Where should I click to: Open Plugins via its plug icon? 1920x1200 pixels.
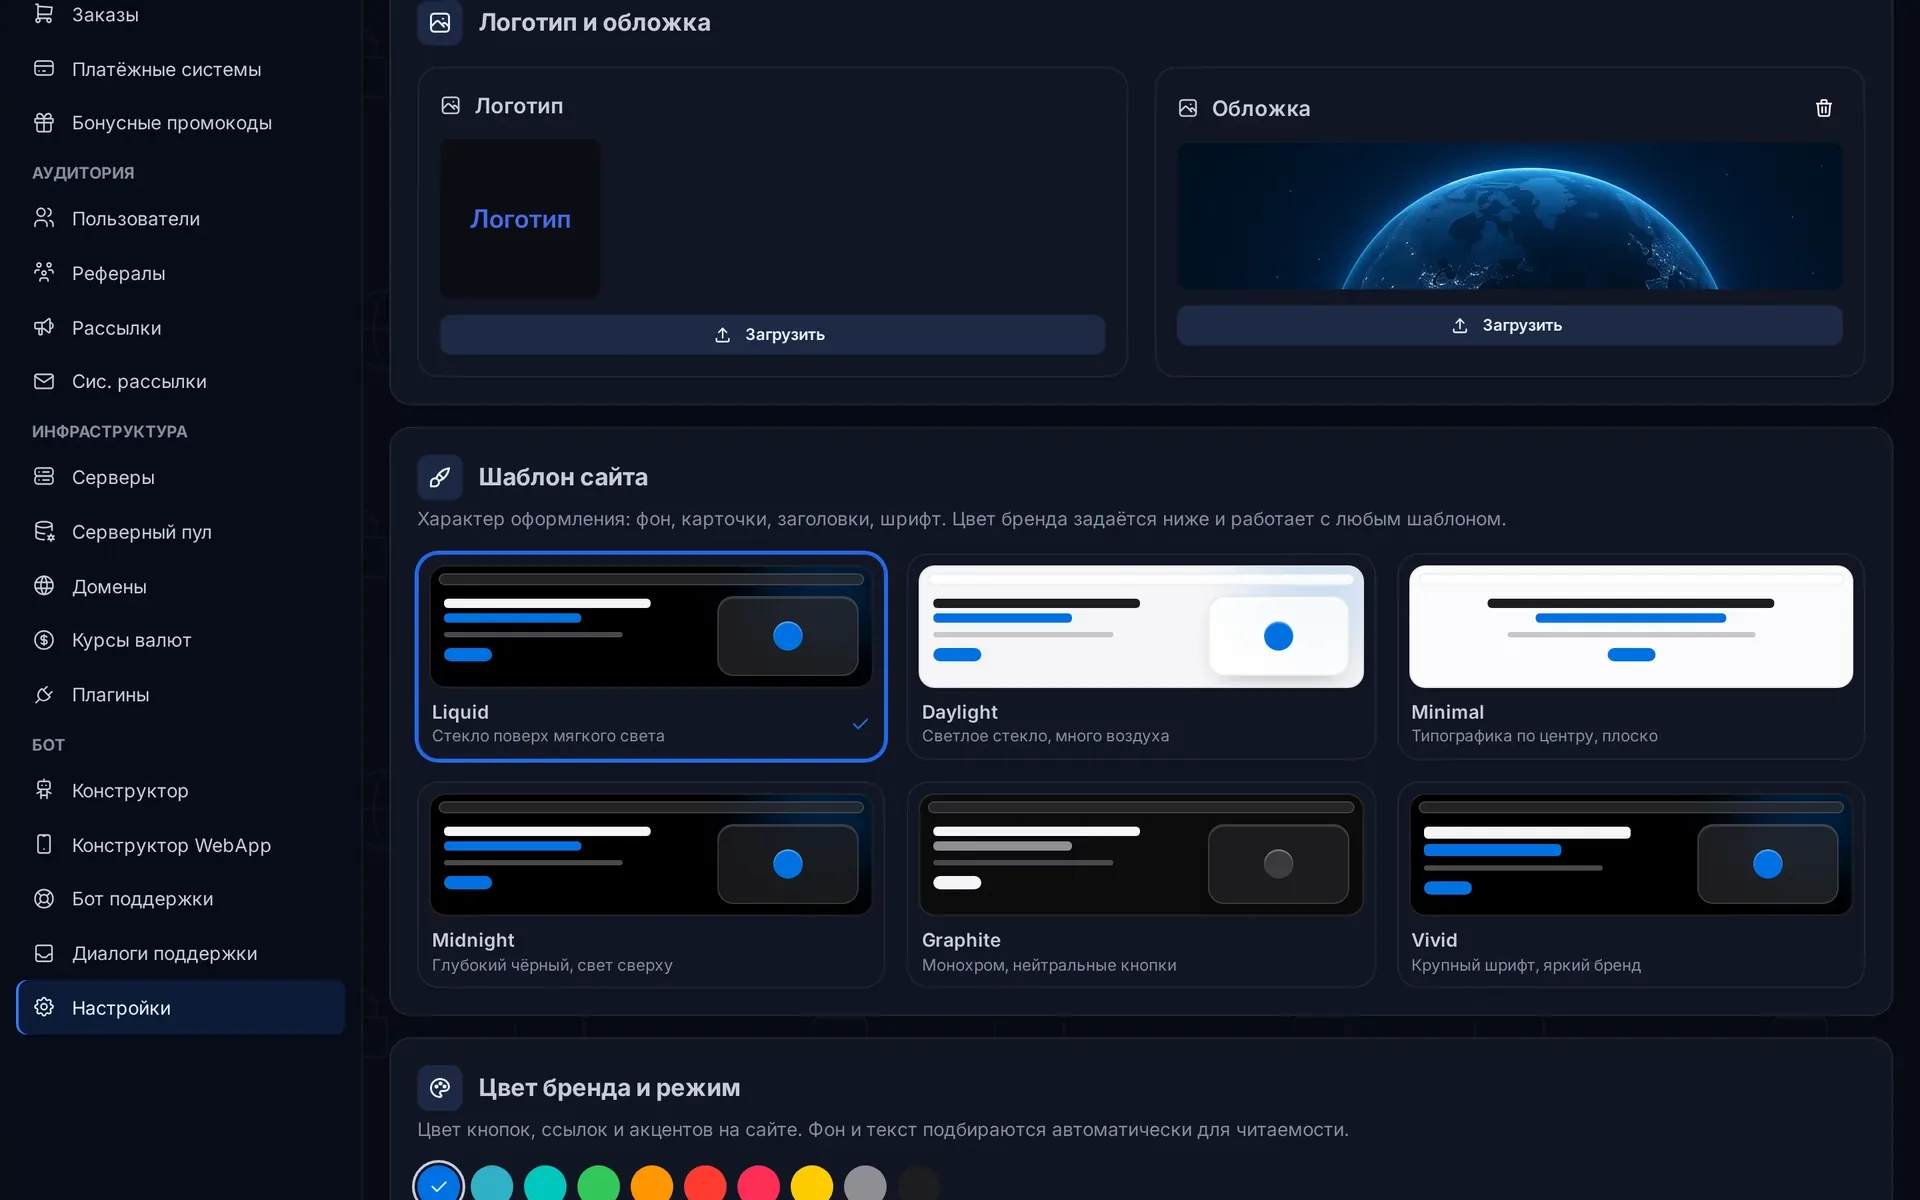pyautogui.click(x=44, y=694)
